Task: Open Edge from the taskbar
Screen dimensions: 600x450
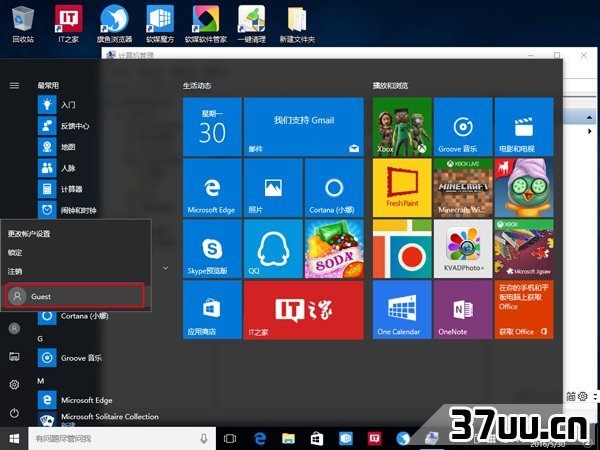Action: click(259, 439)
